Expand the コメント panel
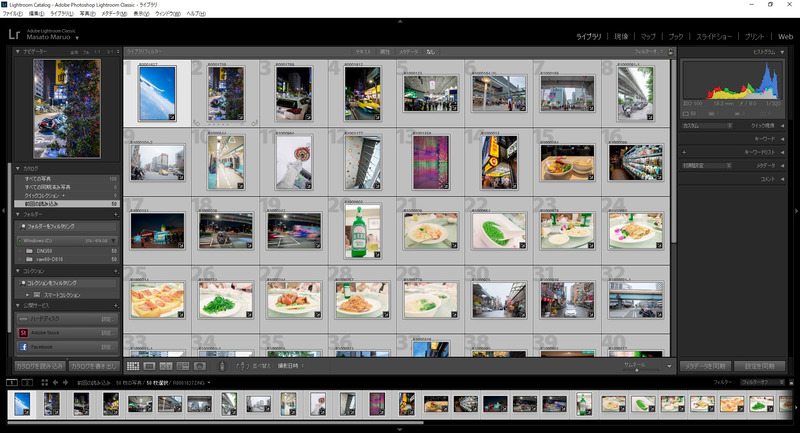Screen dimensions: 800x433 click(782, 179)
